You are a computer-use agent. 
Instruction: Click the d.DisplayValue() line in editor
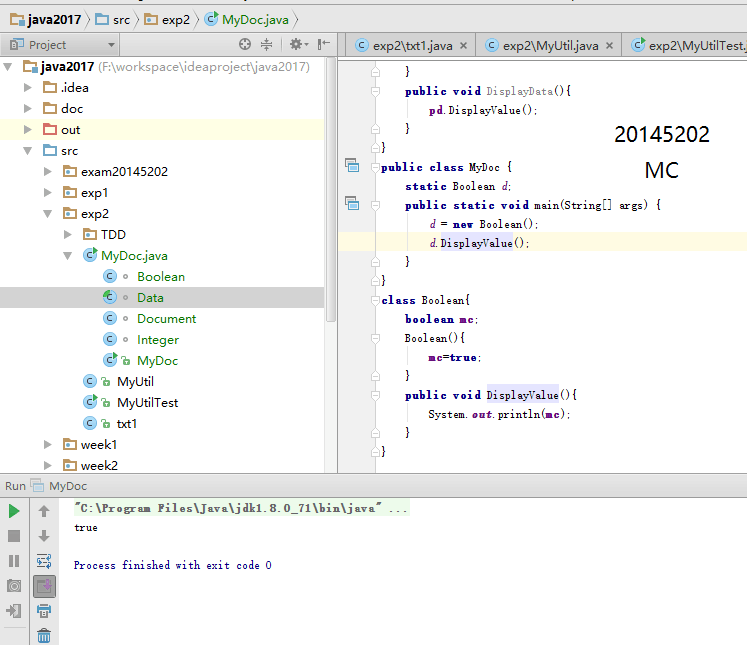coord(479,243)
